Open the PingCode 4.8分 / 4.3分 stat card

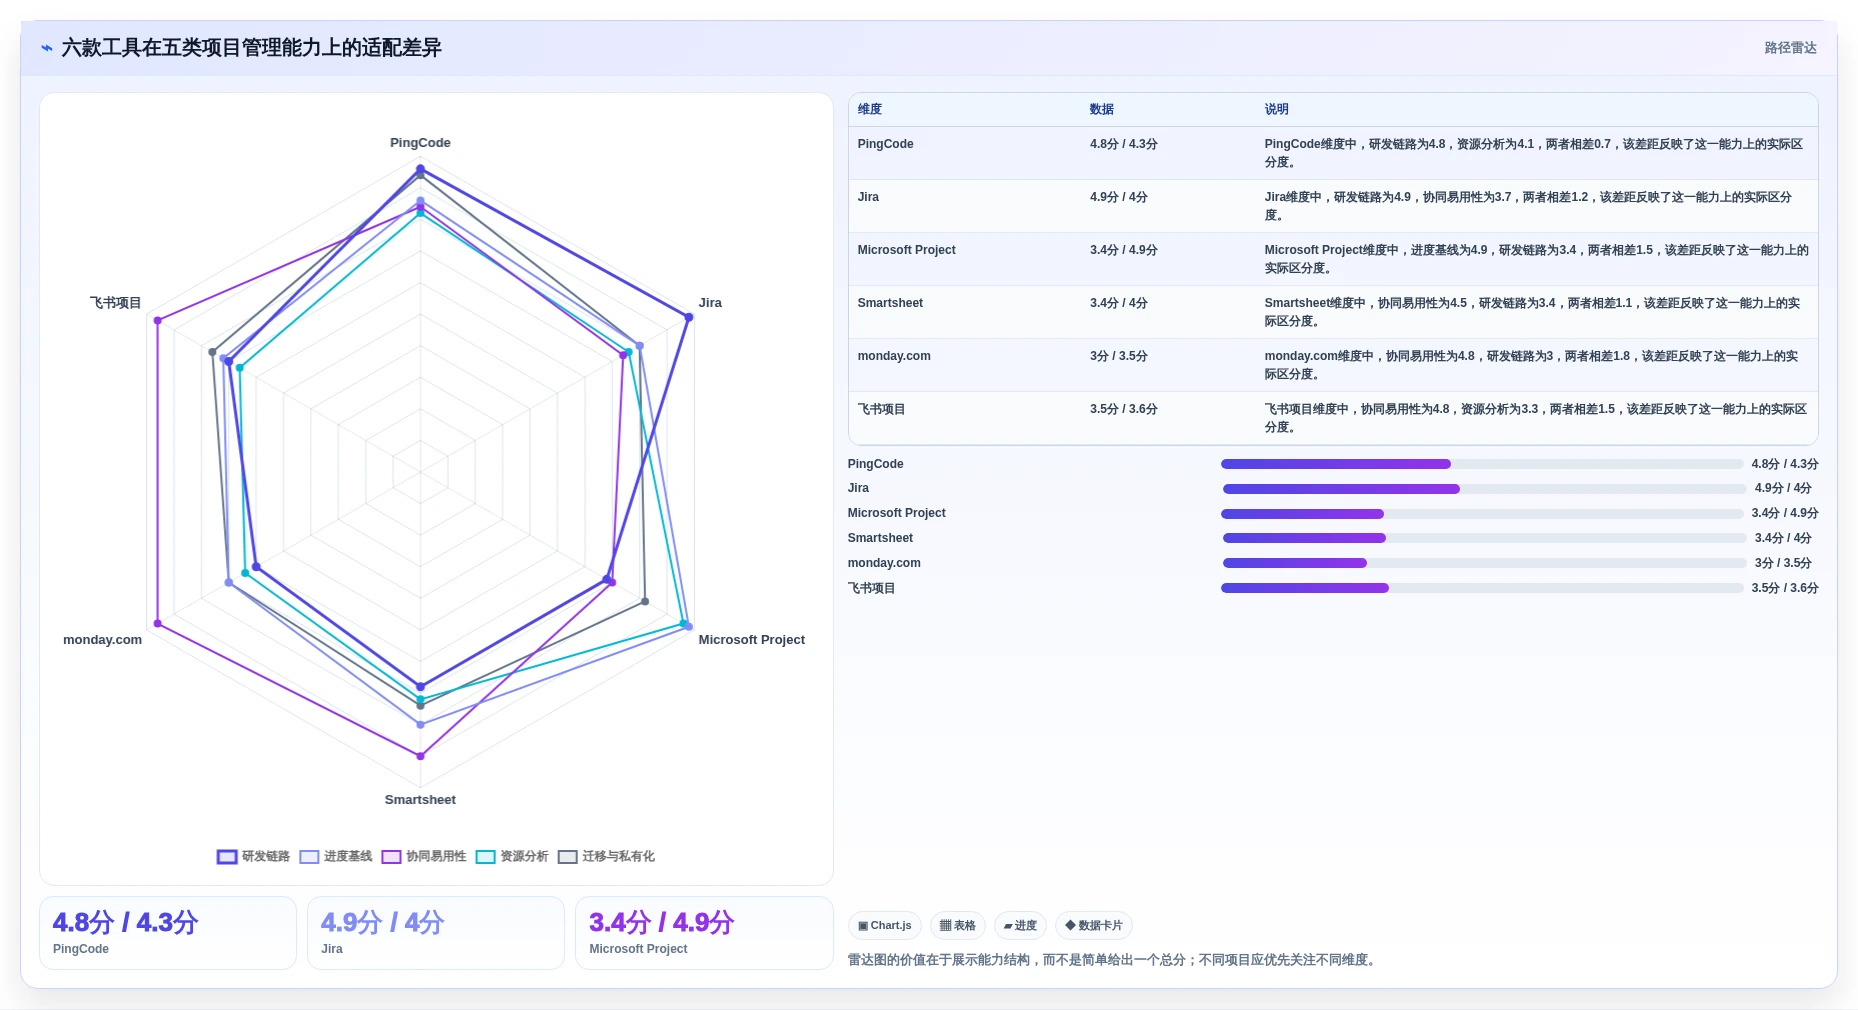click(x=168, y=933)
